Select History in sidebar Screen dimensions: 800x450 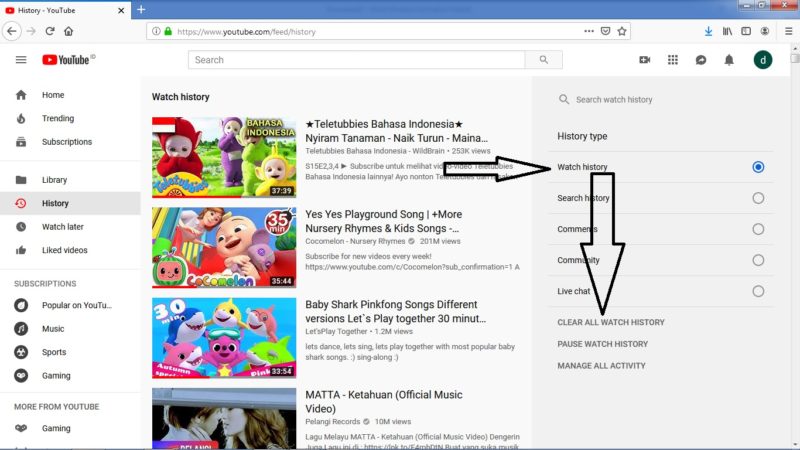pyautogui.click(x=70, y=203)
